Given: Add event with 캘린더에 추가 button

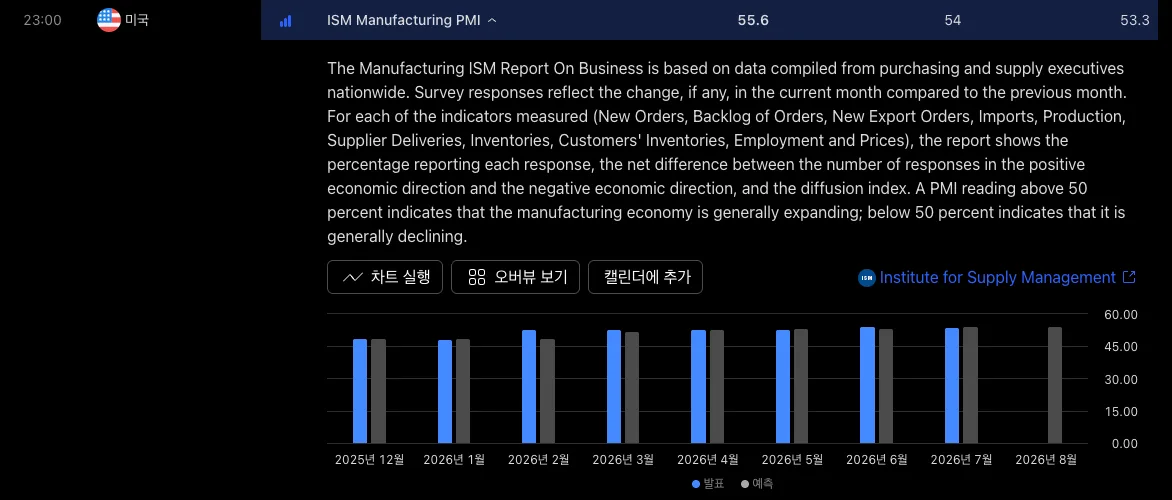Looking at the screenshot, I should click(x=646, y=277).
